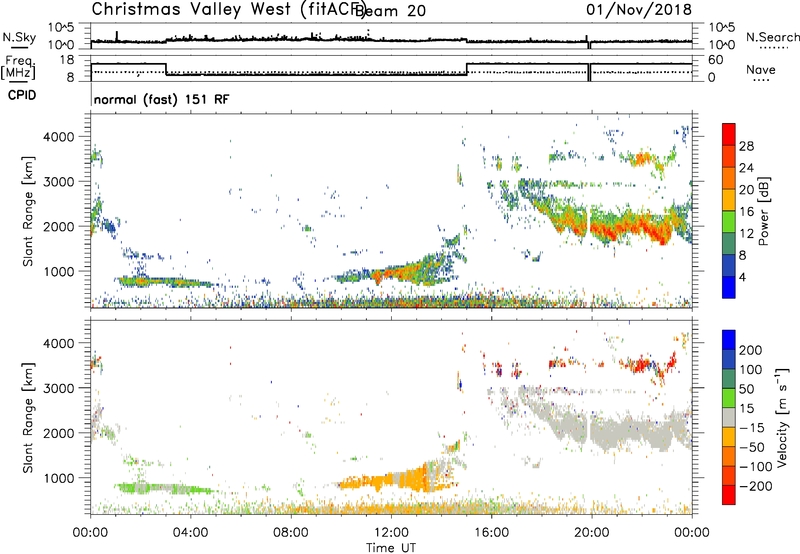Click the '18' tick on the frequency axis
Viewport: 800px width, 554px height.
[x=67, y=60]
